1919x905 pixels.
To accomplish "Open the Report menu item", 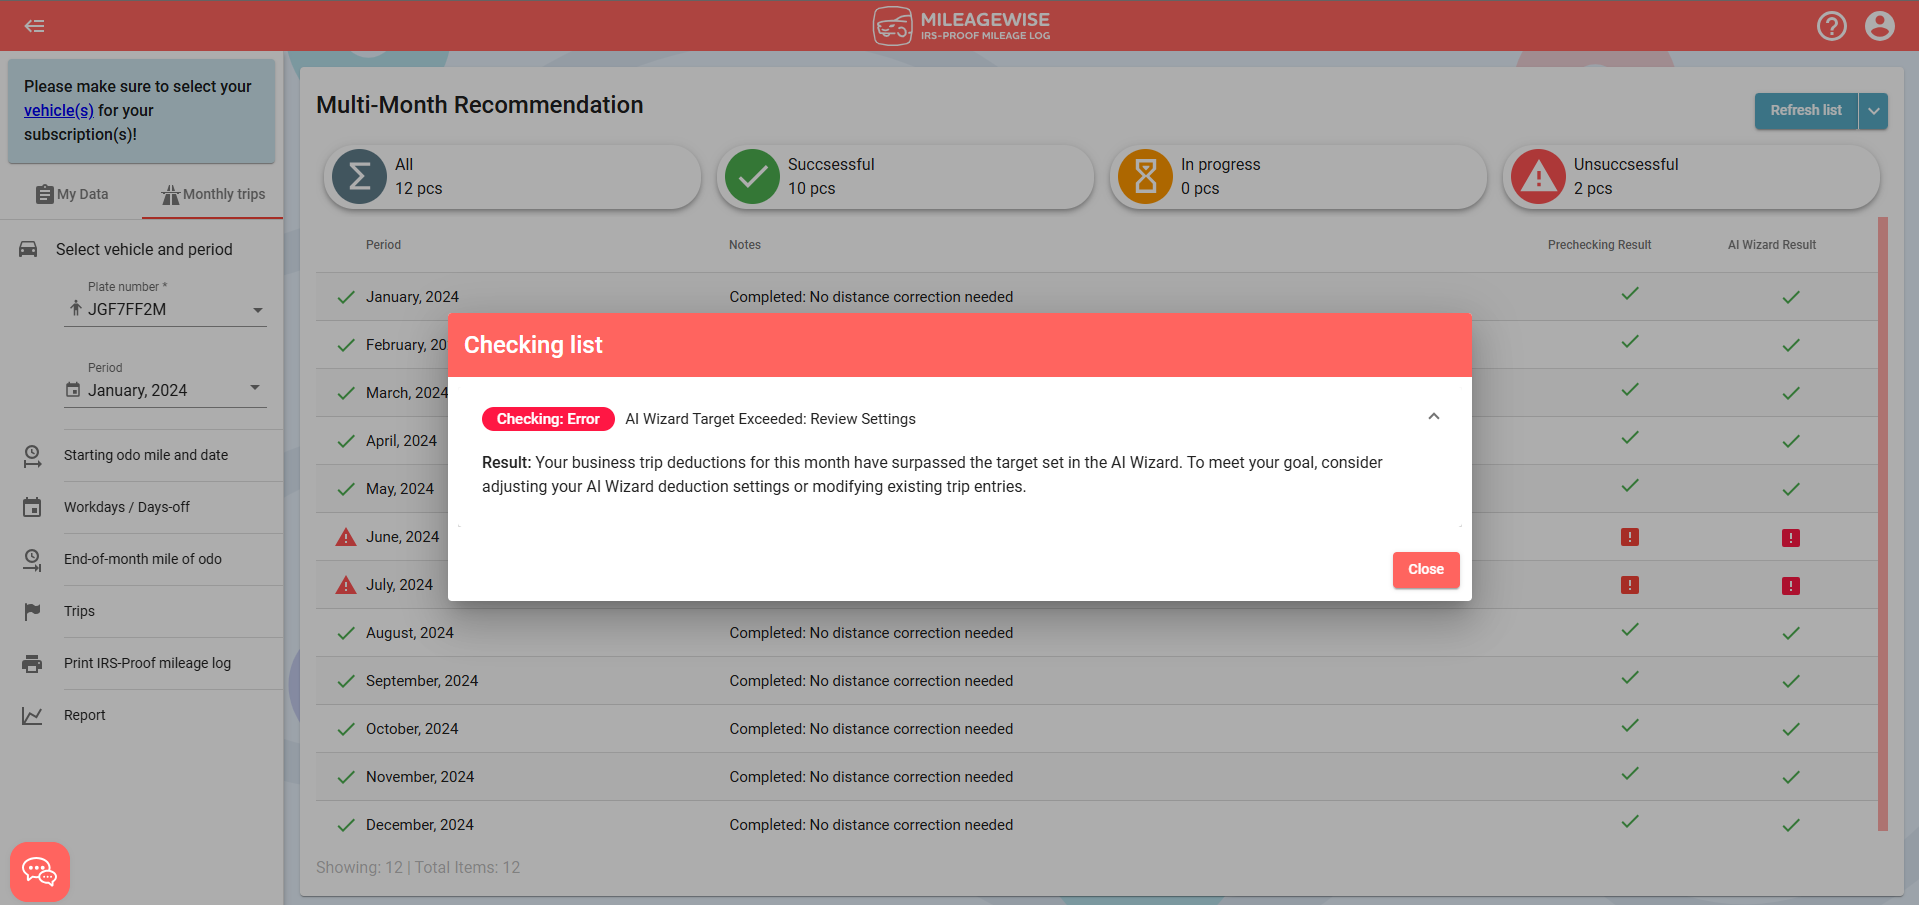I will pyautogui.click(x=84, y=715).
